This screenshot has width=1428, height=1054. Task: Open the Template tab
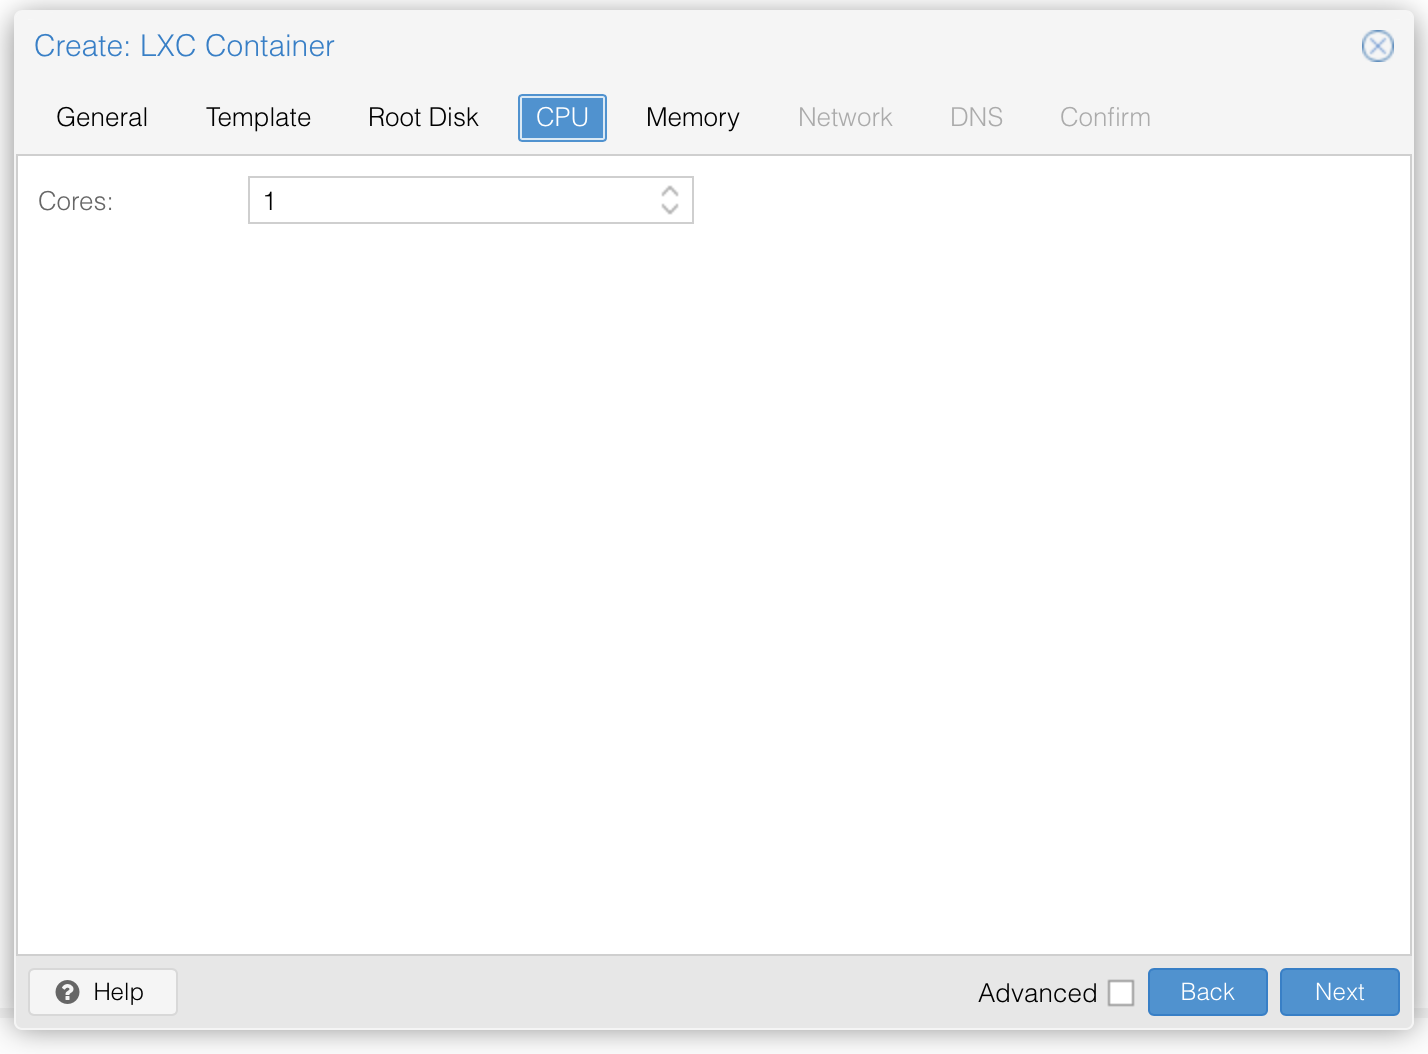[x=257, y=117]
